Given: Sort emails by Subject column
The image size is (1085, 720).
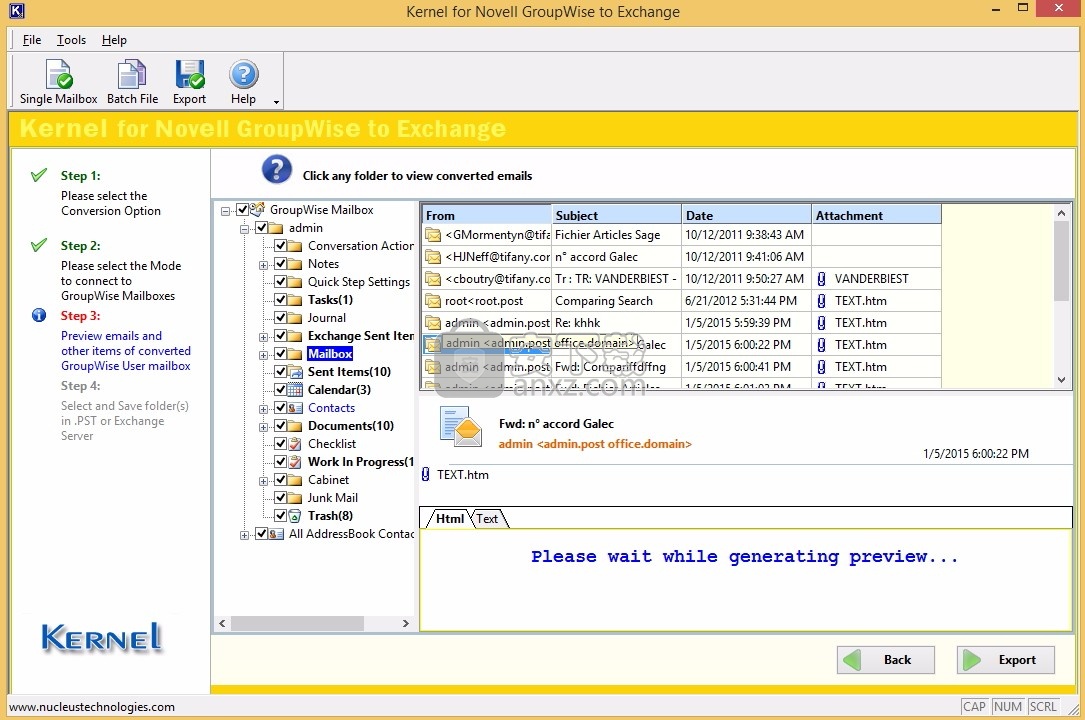Looking at the screenshot, I should click(x=617, y=214).
